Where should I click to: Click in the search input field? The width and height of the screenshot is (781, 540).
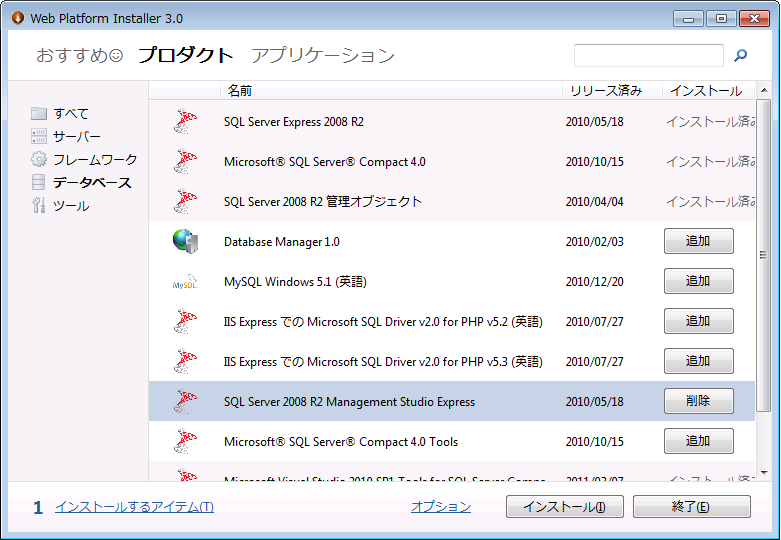pyautogui.click(x=649, y=55)
